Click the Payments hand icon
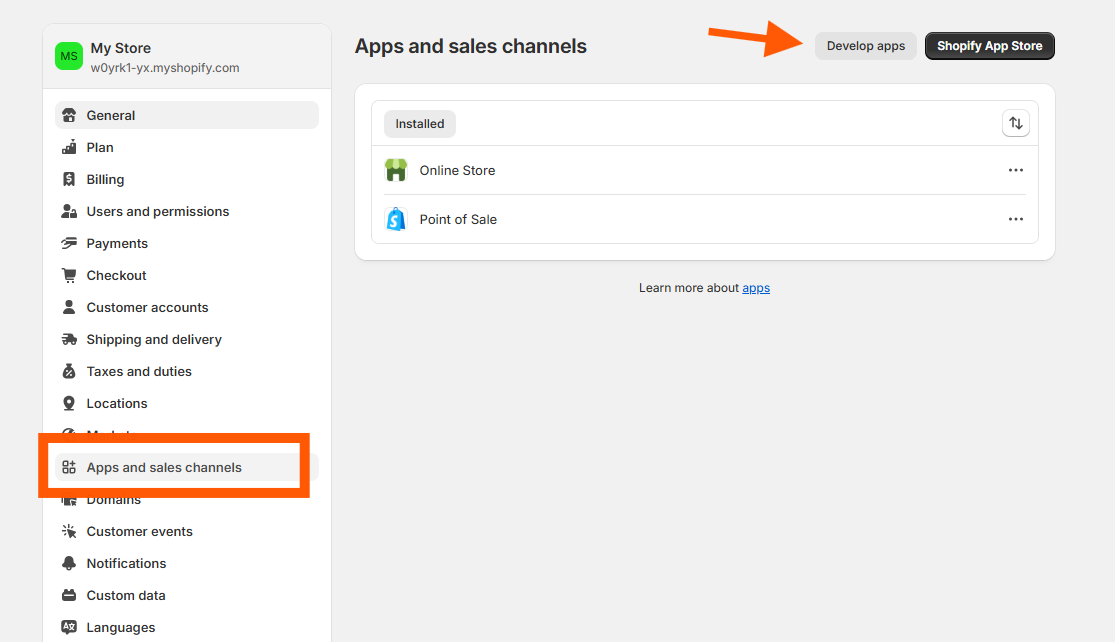Screen dimensions: 1115x642 (x=69, y=243)
